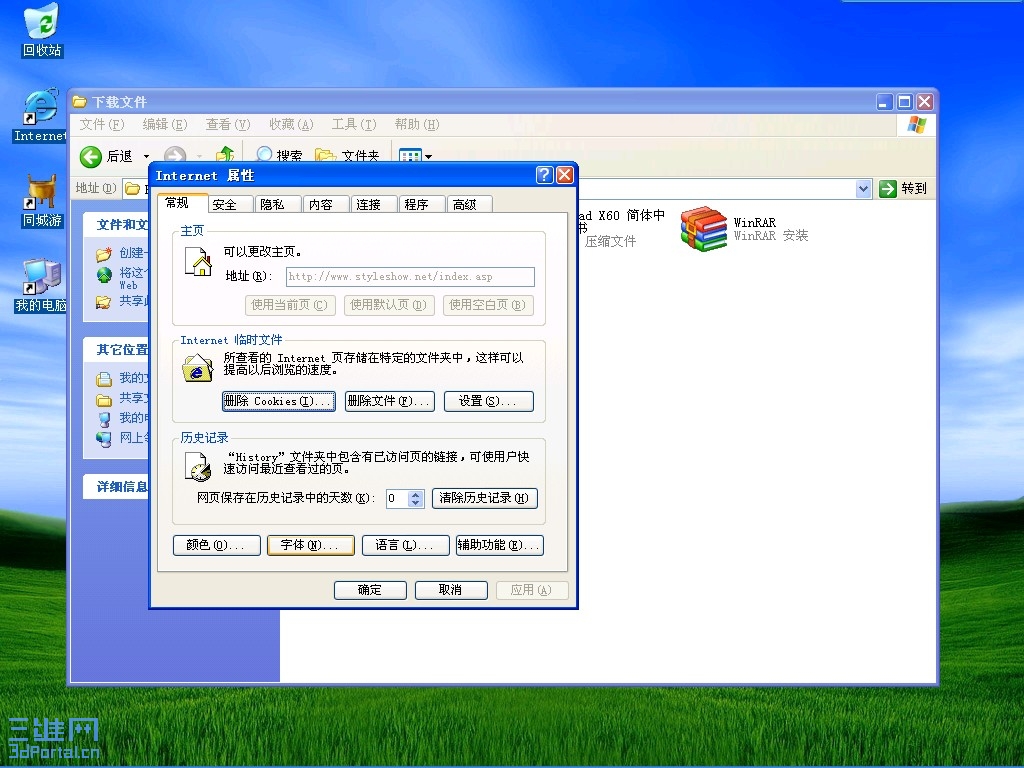Screen dimensions: 1024x768
Task: Open the 颜色 (Colors) settings
Action: click(216, 545)
